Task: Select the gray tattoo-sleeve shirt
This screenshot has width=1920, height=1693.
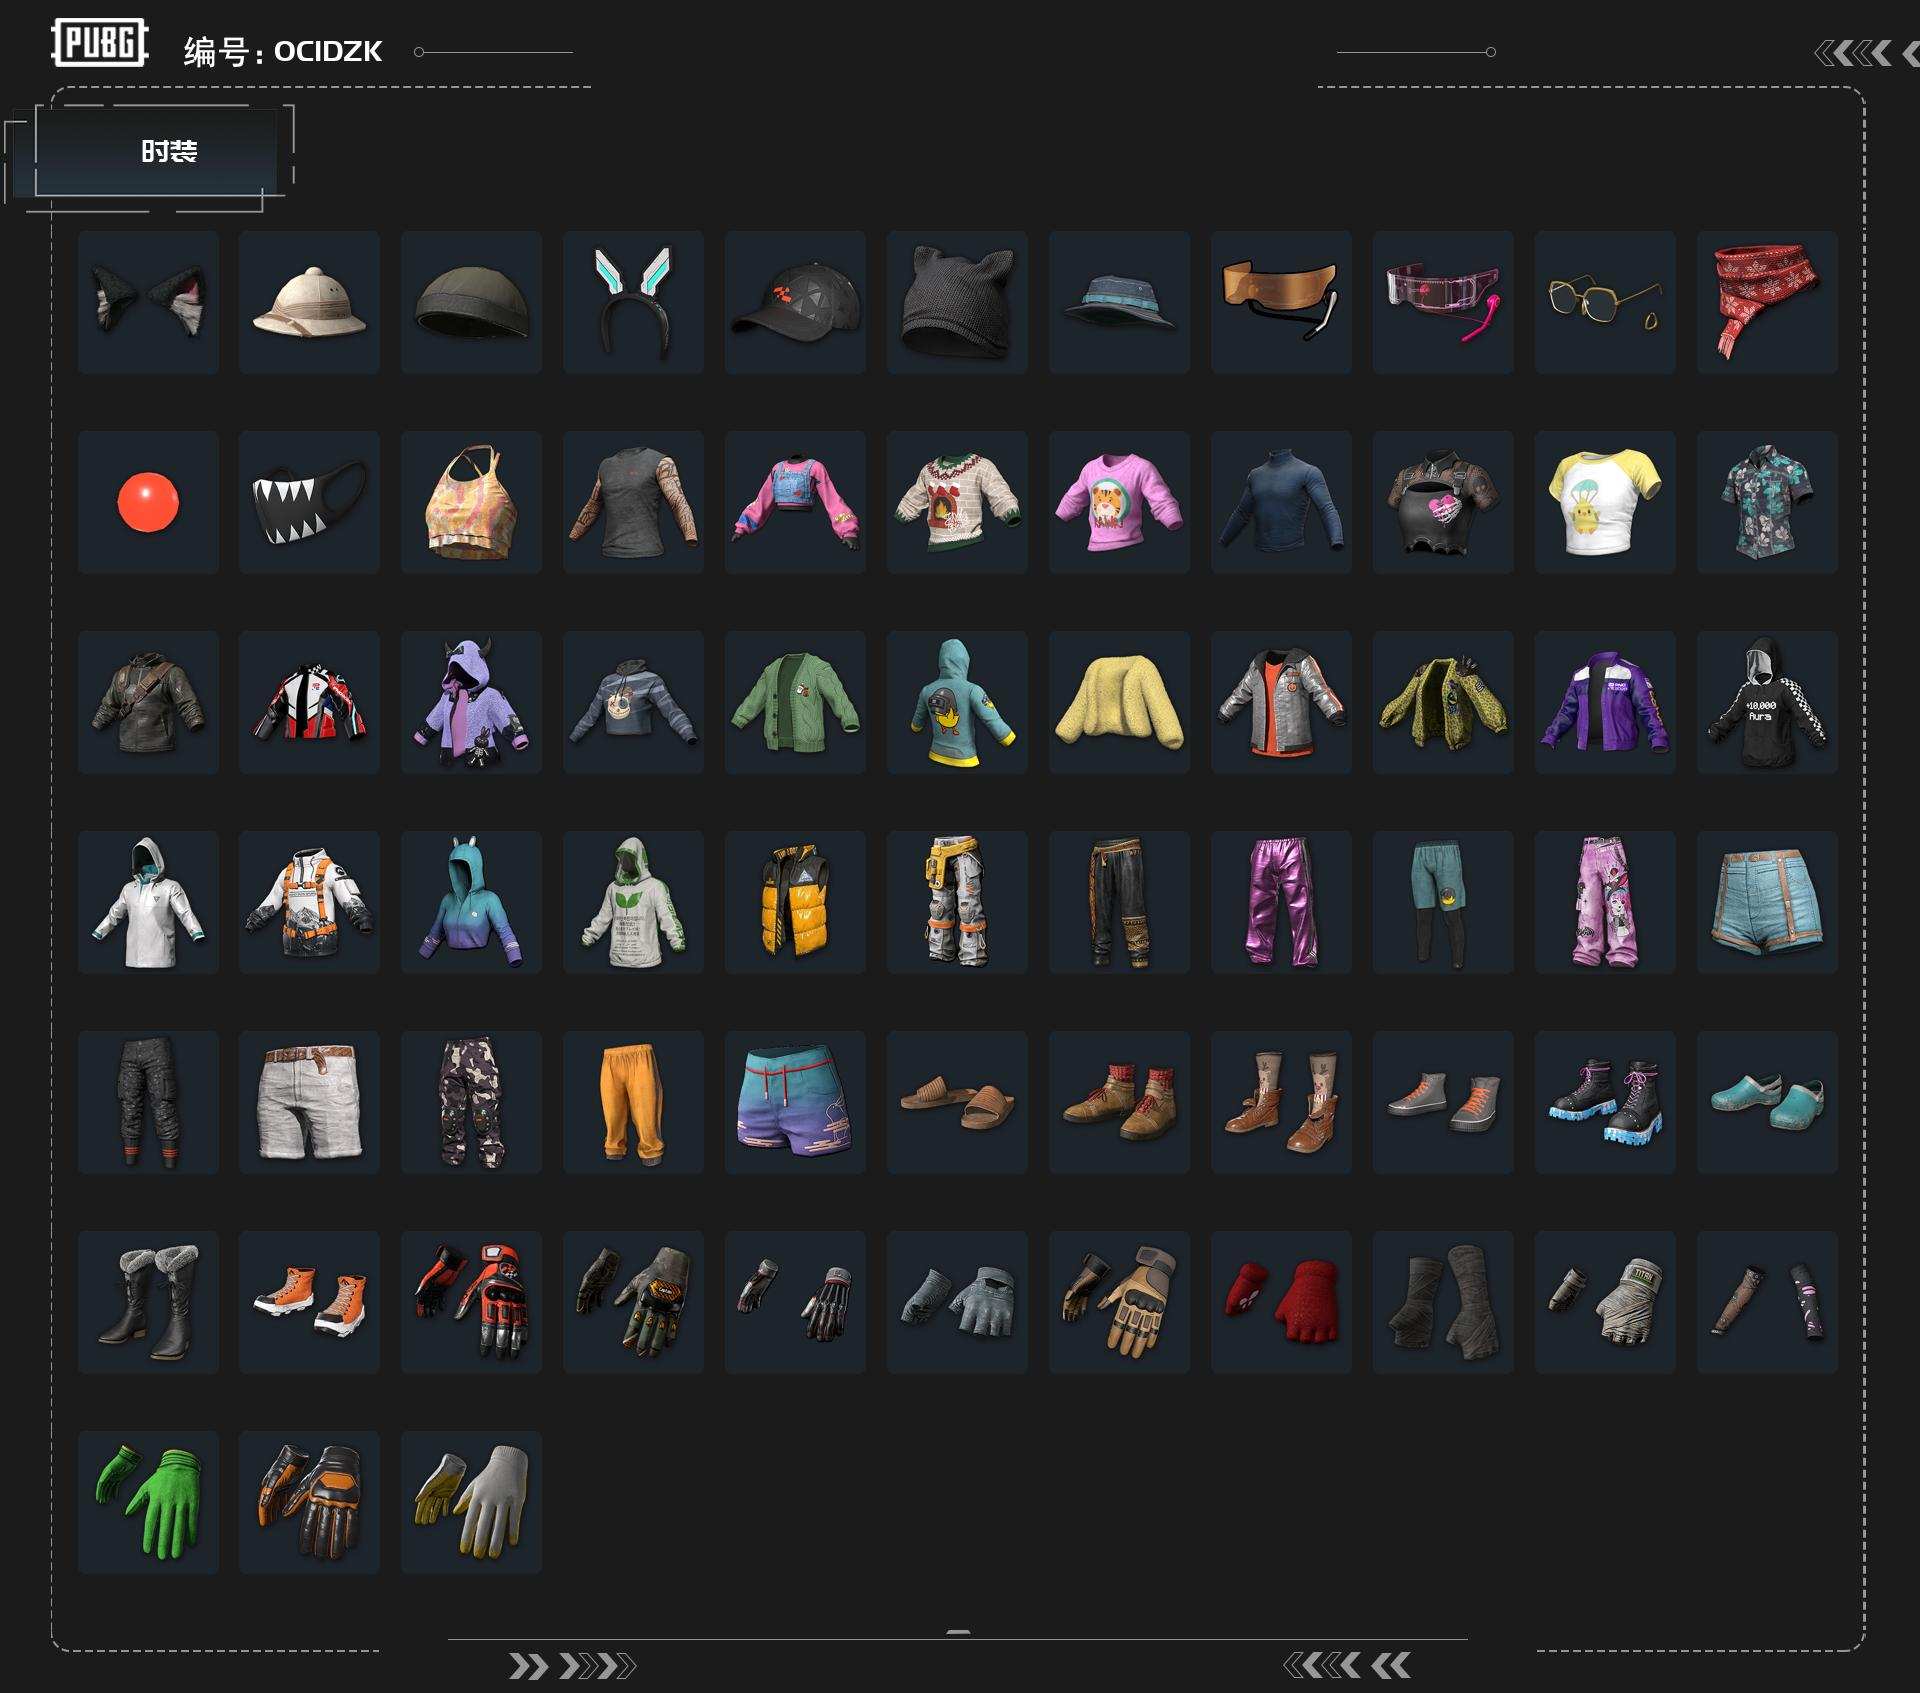Action: (634, 502)
